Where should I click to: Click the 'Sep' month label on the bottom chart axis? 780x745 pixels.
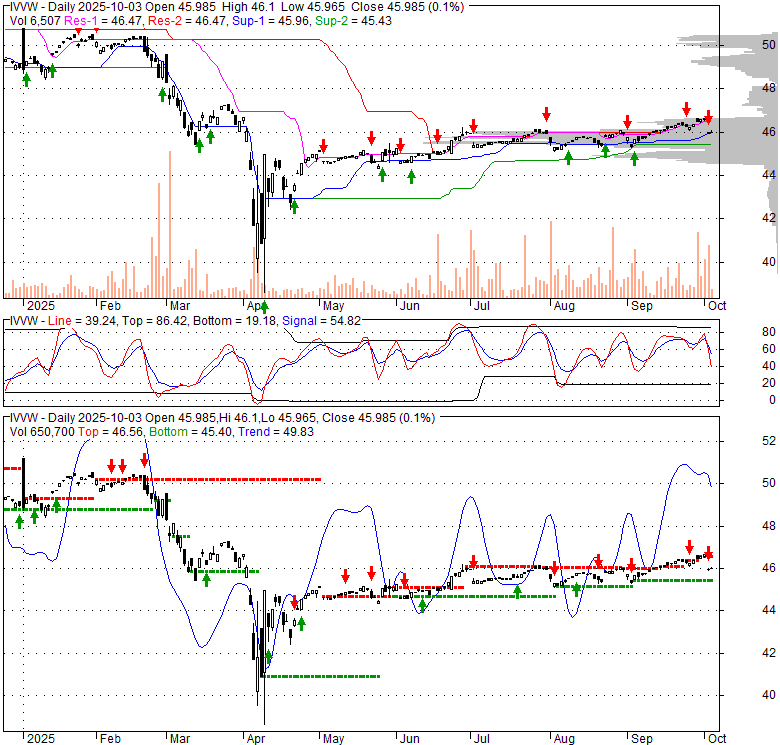pyautogui.click(x=642, y=739)
